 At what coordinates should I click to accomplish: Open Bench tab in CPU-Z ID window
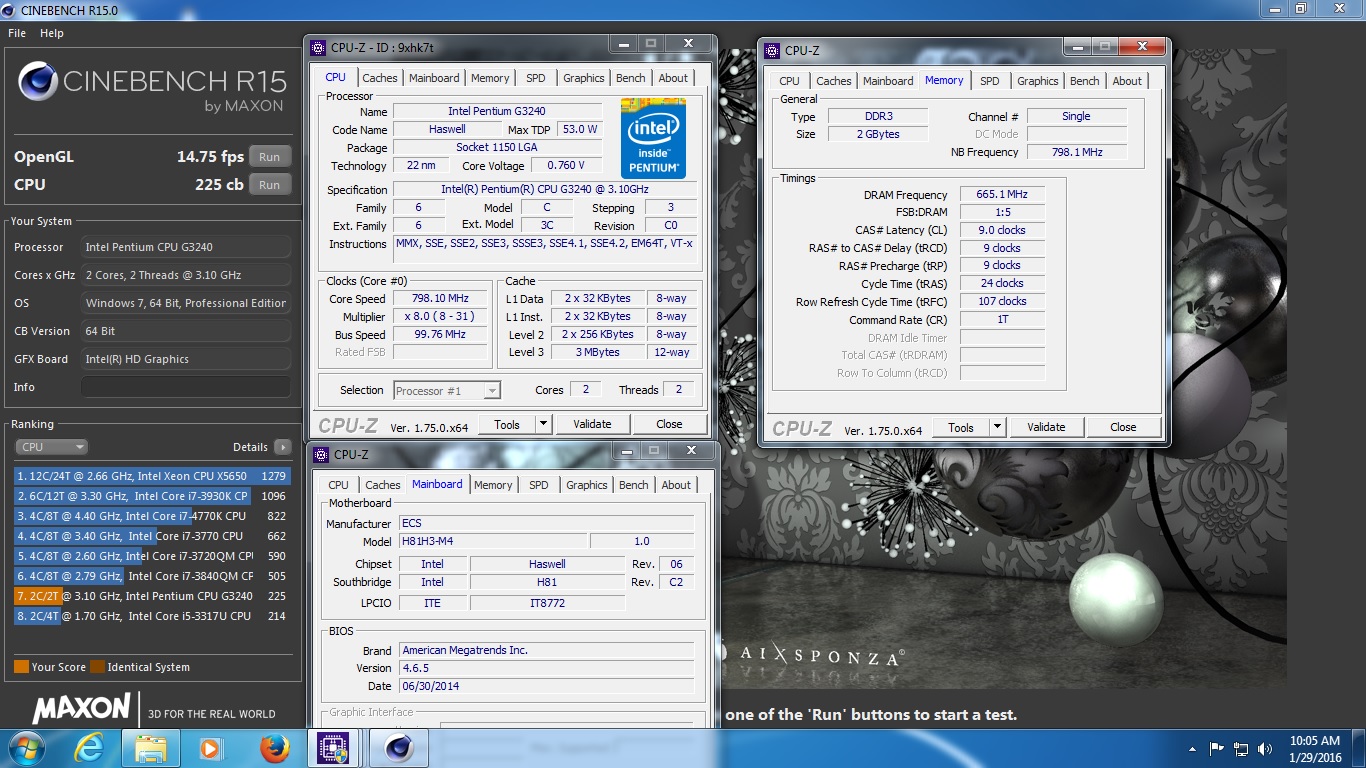tap(631, 78)
